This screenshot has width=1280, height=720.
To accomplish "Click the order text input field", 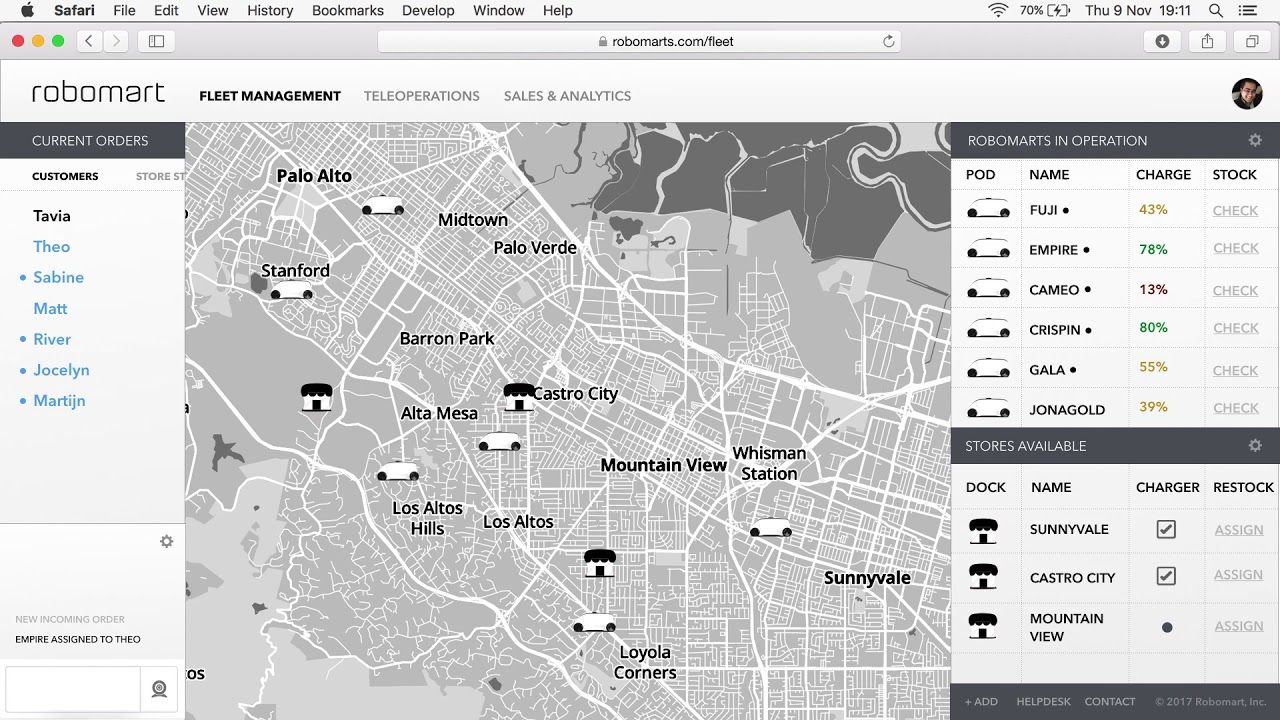I will (73, 689).
